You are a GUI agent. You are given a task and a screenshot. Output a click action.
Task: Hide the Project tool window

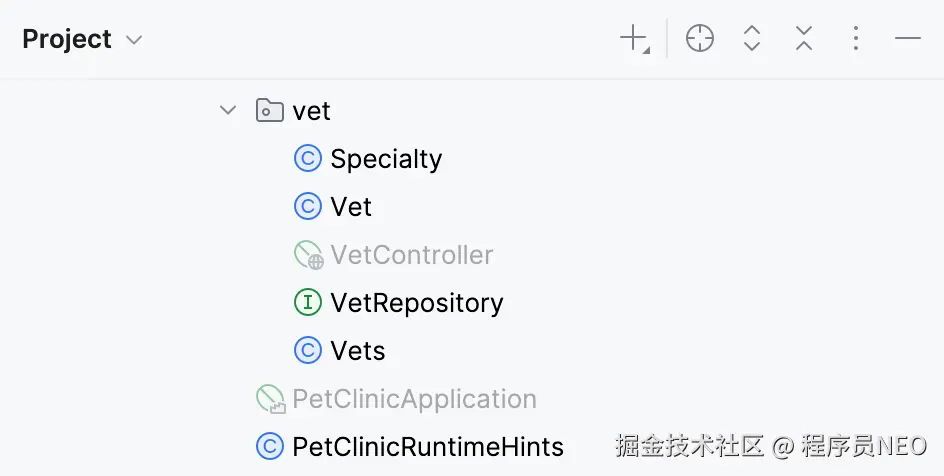(x=907, y=39)
